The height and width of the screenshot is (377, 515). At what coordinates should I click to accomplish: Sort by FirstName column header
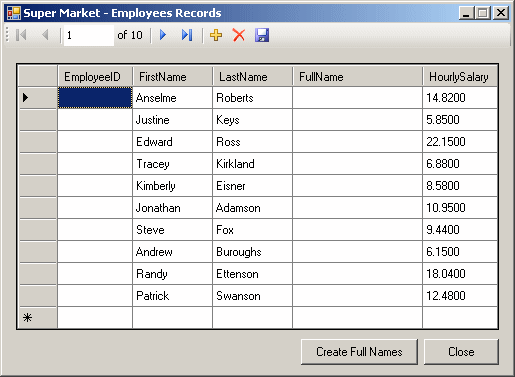tap(173, 77)
